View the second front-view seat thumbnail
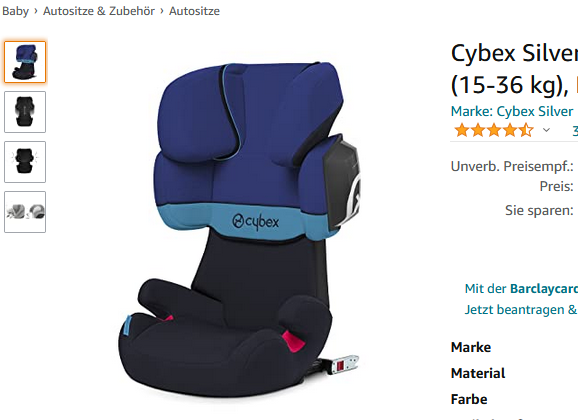The height and width of the screenshot is (420, 578). coord(25,112)
